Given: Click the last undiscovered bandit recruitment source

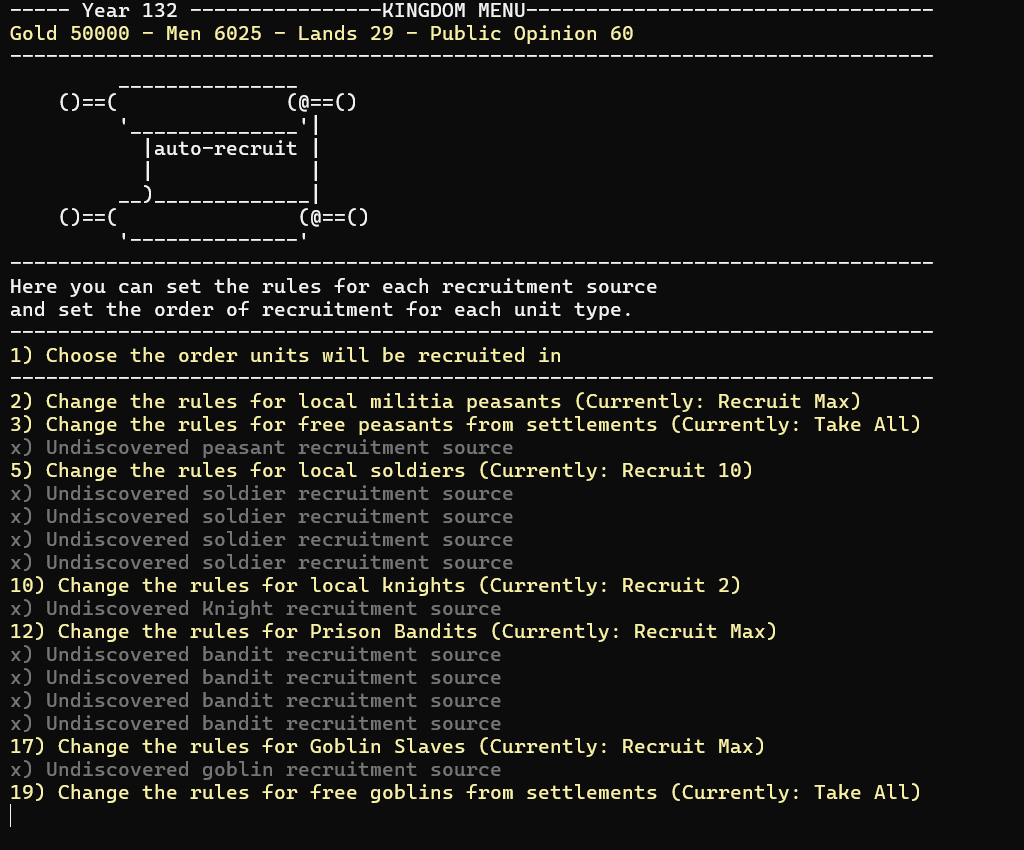Looking at the screenshot, I should tap(255, 723).
